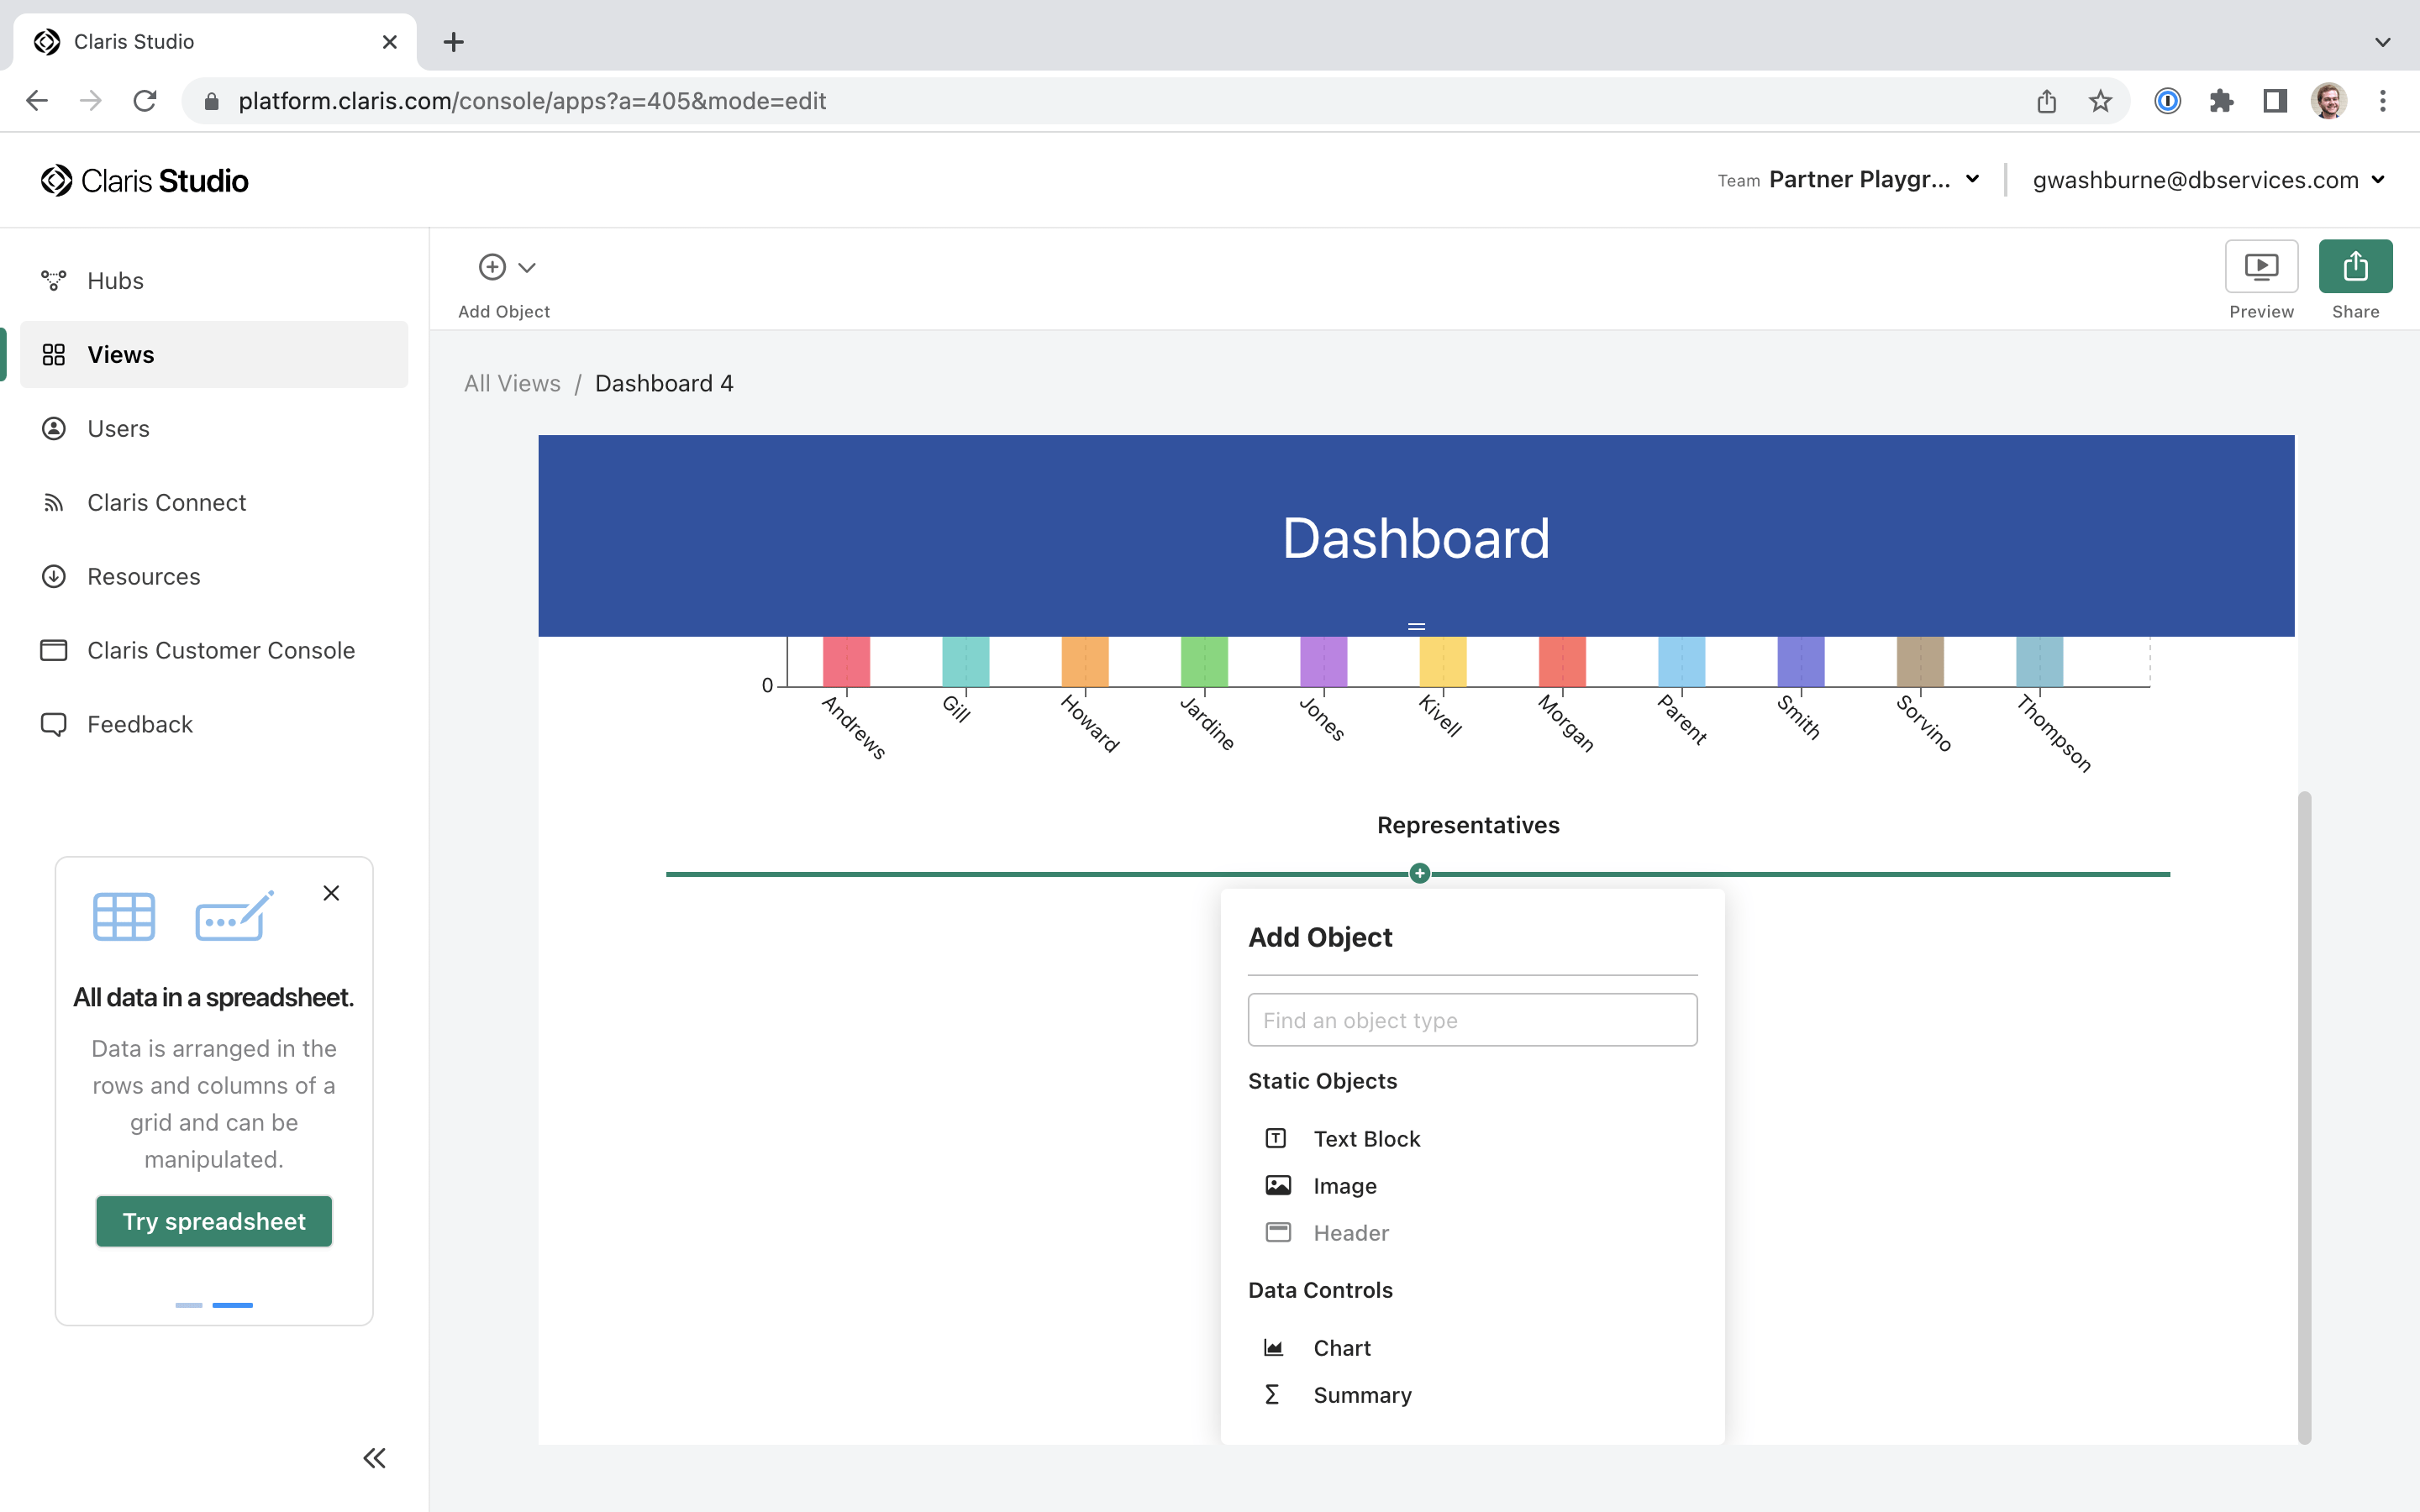Open Claris Connect in sidebar
2420x1512 pixels.
point(214,503)
